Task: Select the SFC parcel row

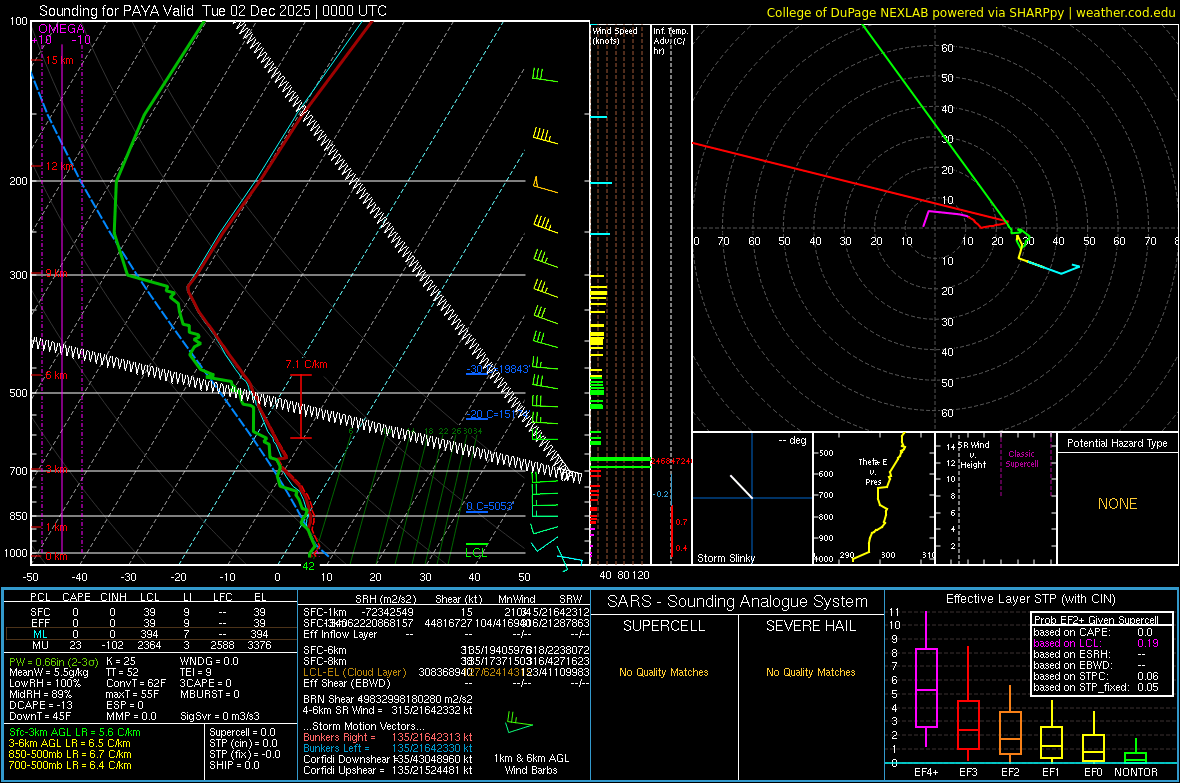Action: click(x=149, y=612)
